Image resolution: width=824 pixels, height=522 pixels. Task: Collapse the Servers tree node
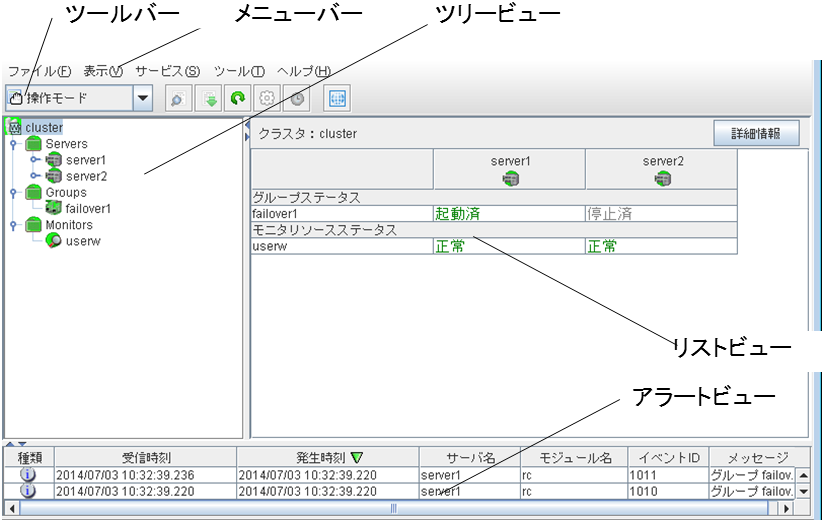pyautogui.click(x=12, y=144)
